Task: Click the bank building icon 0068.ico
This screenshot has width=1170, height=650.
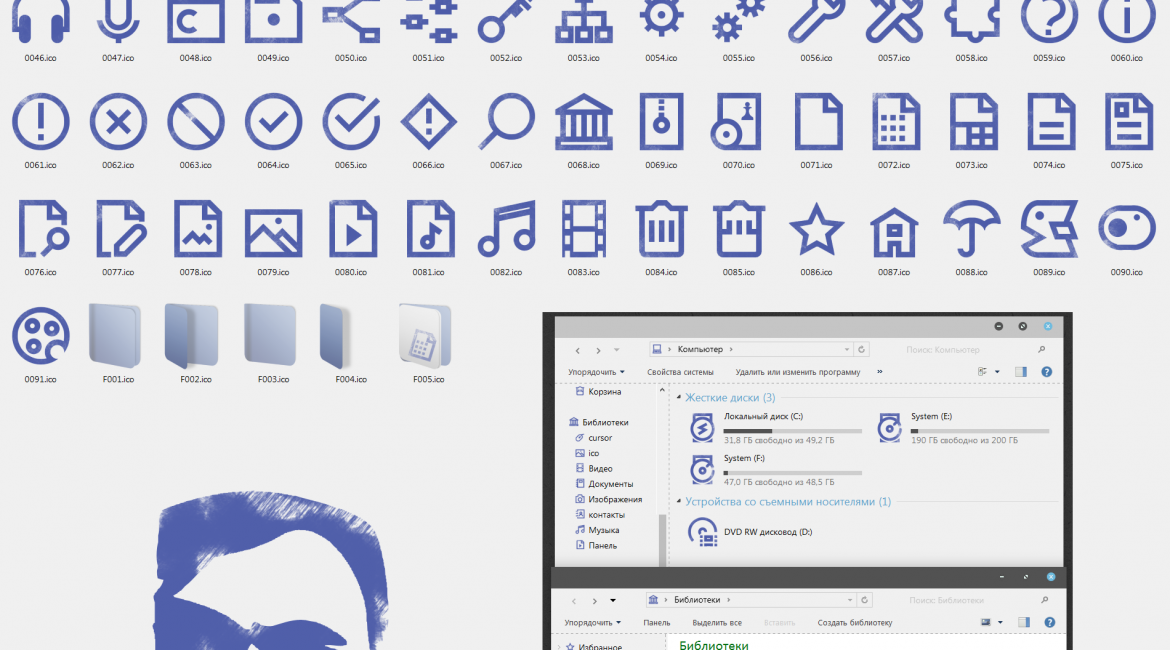Action: [584, 122]
